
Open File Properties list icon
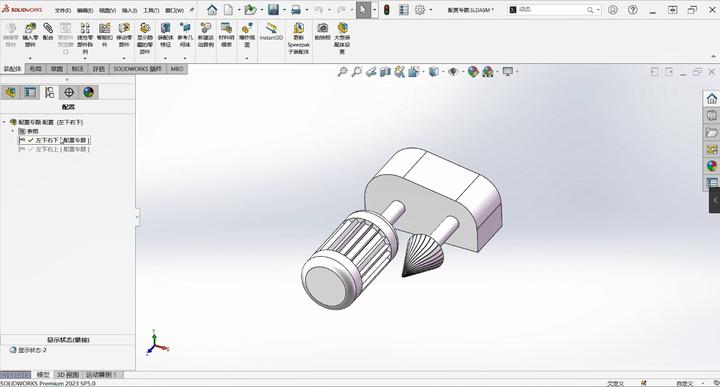pos(404,10)
